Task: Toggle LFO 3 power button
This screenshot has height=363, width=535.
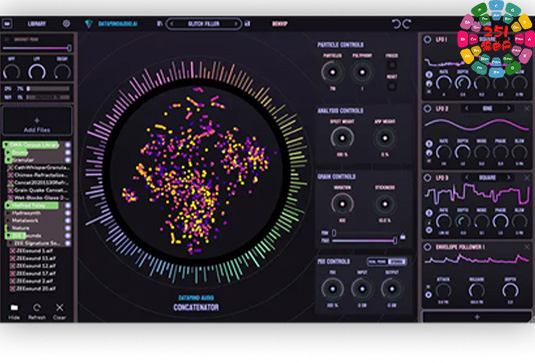Action: pos(427,178)
